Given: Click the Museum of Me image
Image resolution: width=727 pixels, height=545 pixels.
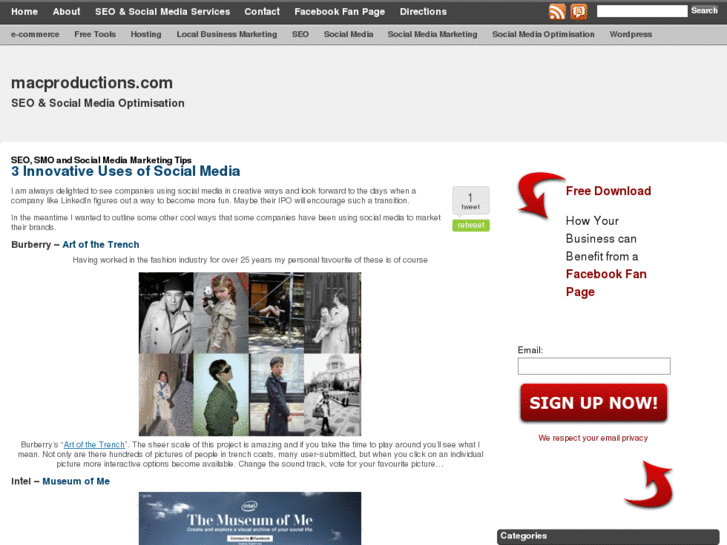Looking at the screenshot, I should coord(250,519).
